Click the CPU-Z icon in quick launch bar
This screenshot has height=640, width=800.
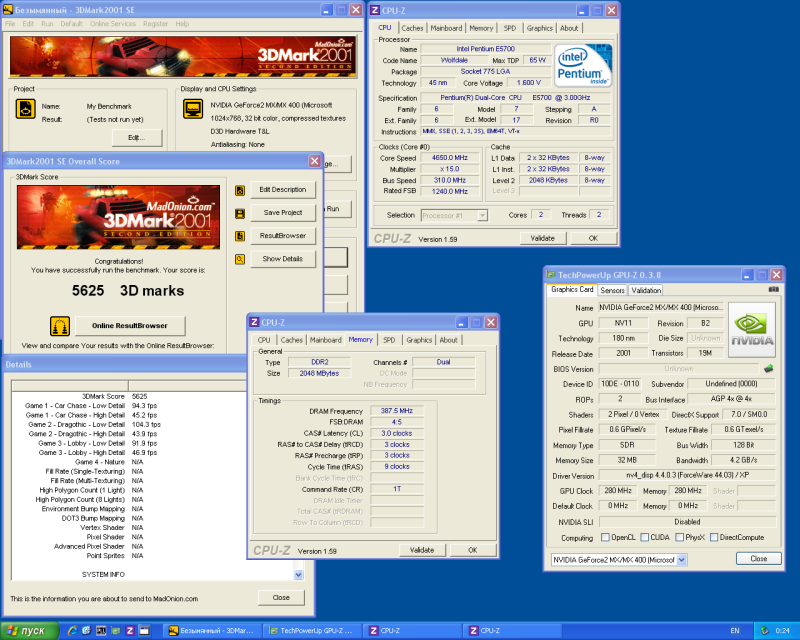(130, 631)
